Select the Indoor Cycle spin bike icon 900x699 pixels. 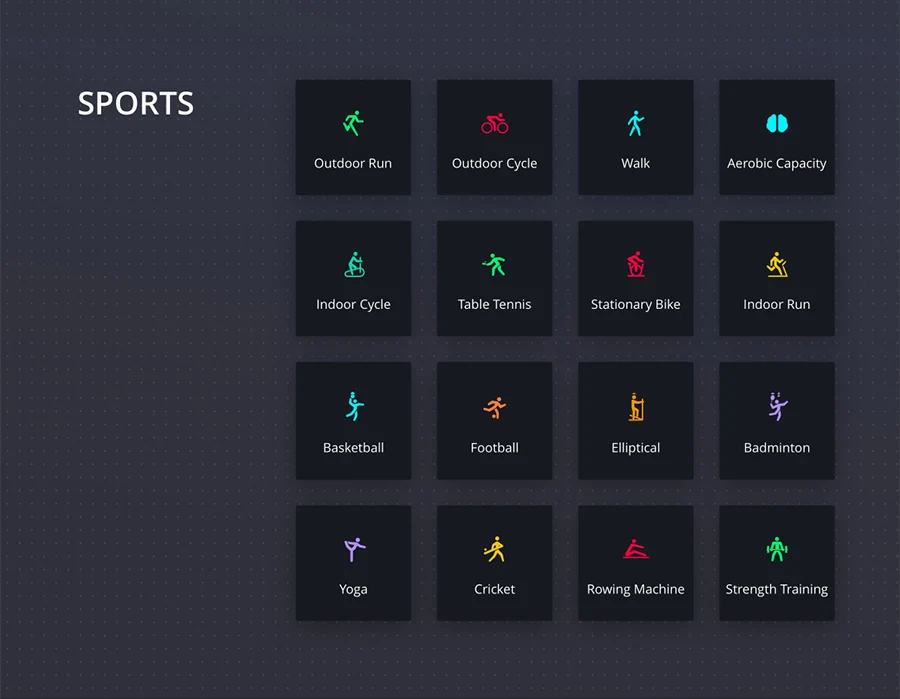354,265
